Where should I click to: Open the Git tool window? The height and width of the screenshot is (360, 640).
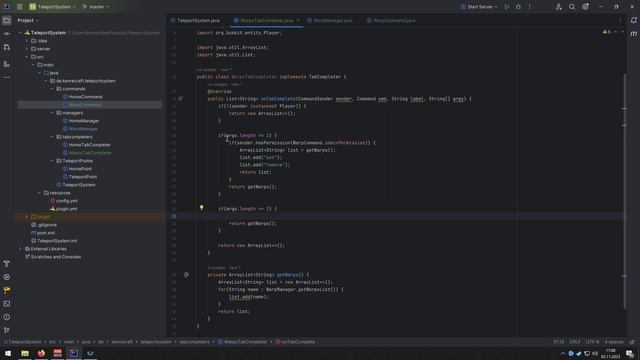[x=7, y=330]
